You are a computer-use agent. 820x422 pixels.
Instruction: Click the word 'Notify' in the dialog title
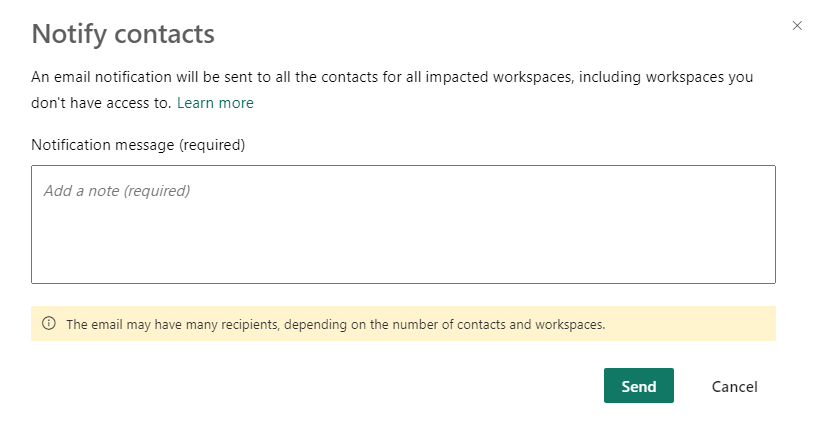(x=71, y=34)
